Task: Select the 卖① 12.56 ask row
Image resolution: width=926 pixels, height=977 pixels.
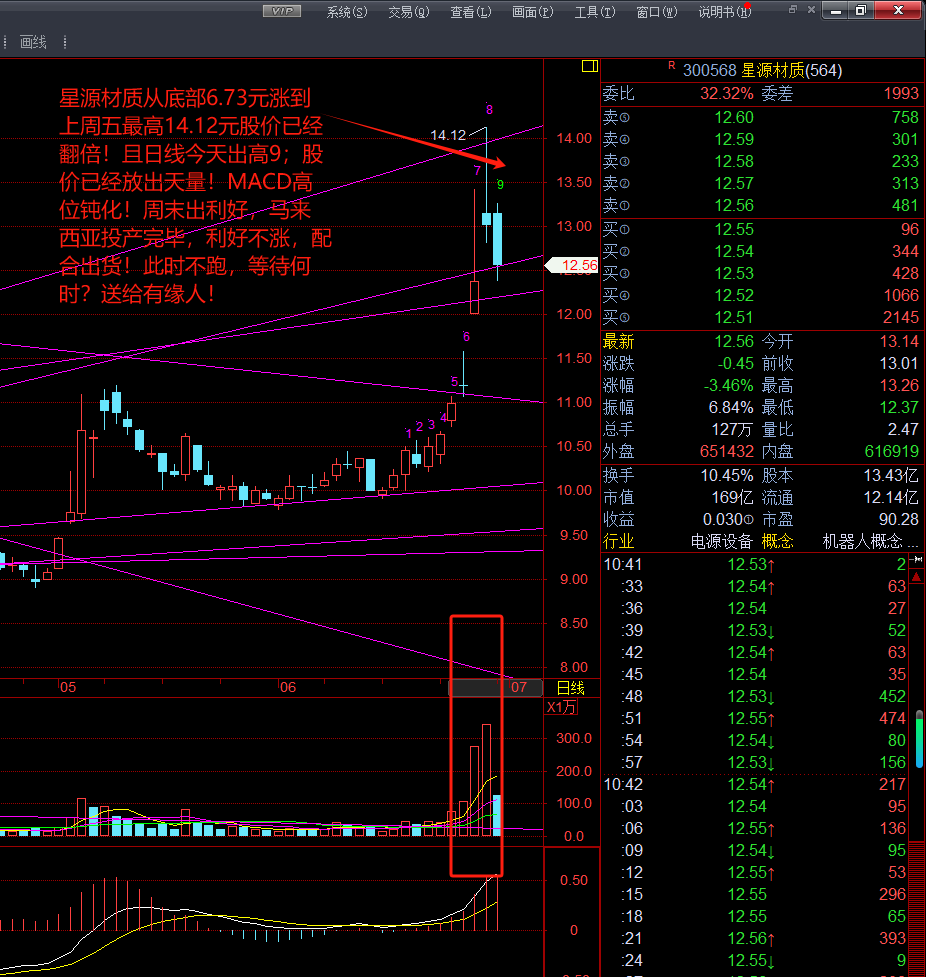Action: (761, 205)
